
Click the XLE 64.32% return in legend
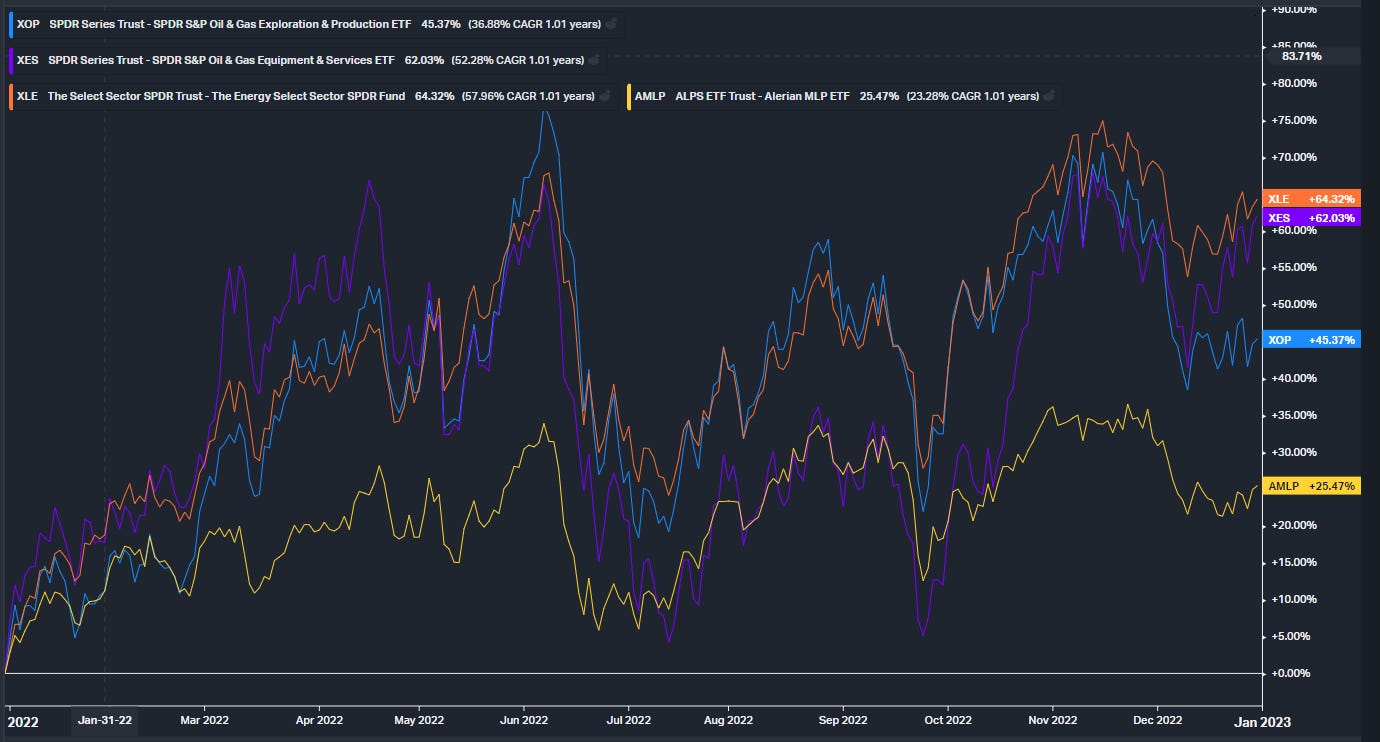coord(435,96)
